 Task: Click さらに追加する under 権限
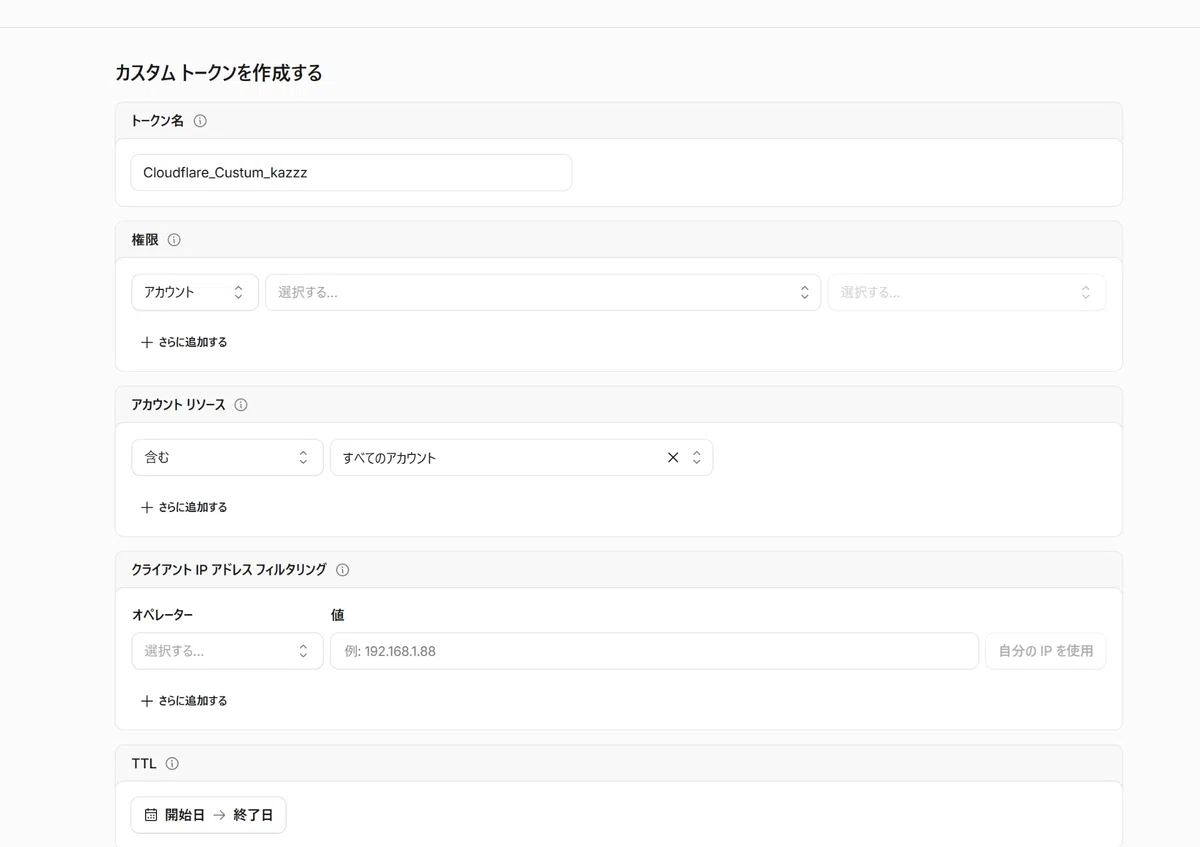coord(184,342)
